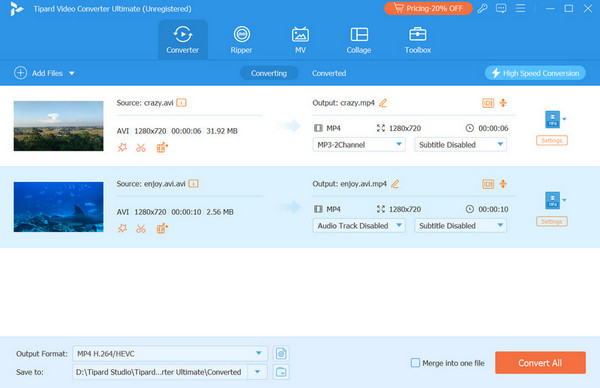Expand the Add Files dropdown arrow
Image resolution: width=600 pixels, height=388 pixels.
(x=72, y=73)
